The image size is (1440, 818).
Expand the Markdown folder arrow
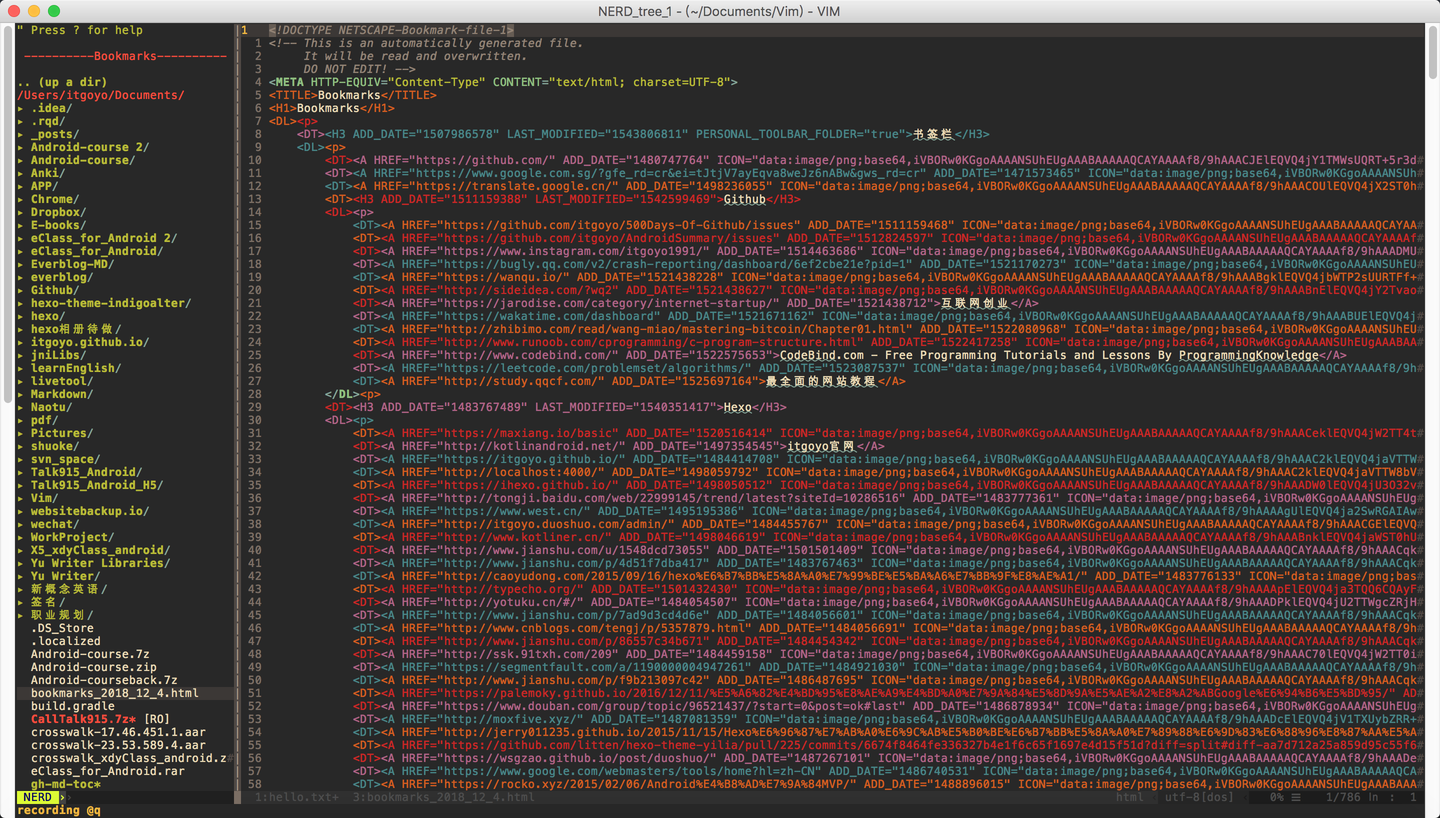[x=20, y=394]
